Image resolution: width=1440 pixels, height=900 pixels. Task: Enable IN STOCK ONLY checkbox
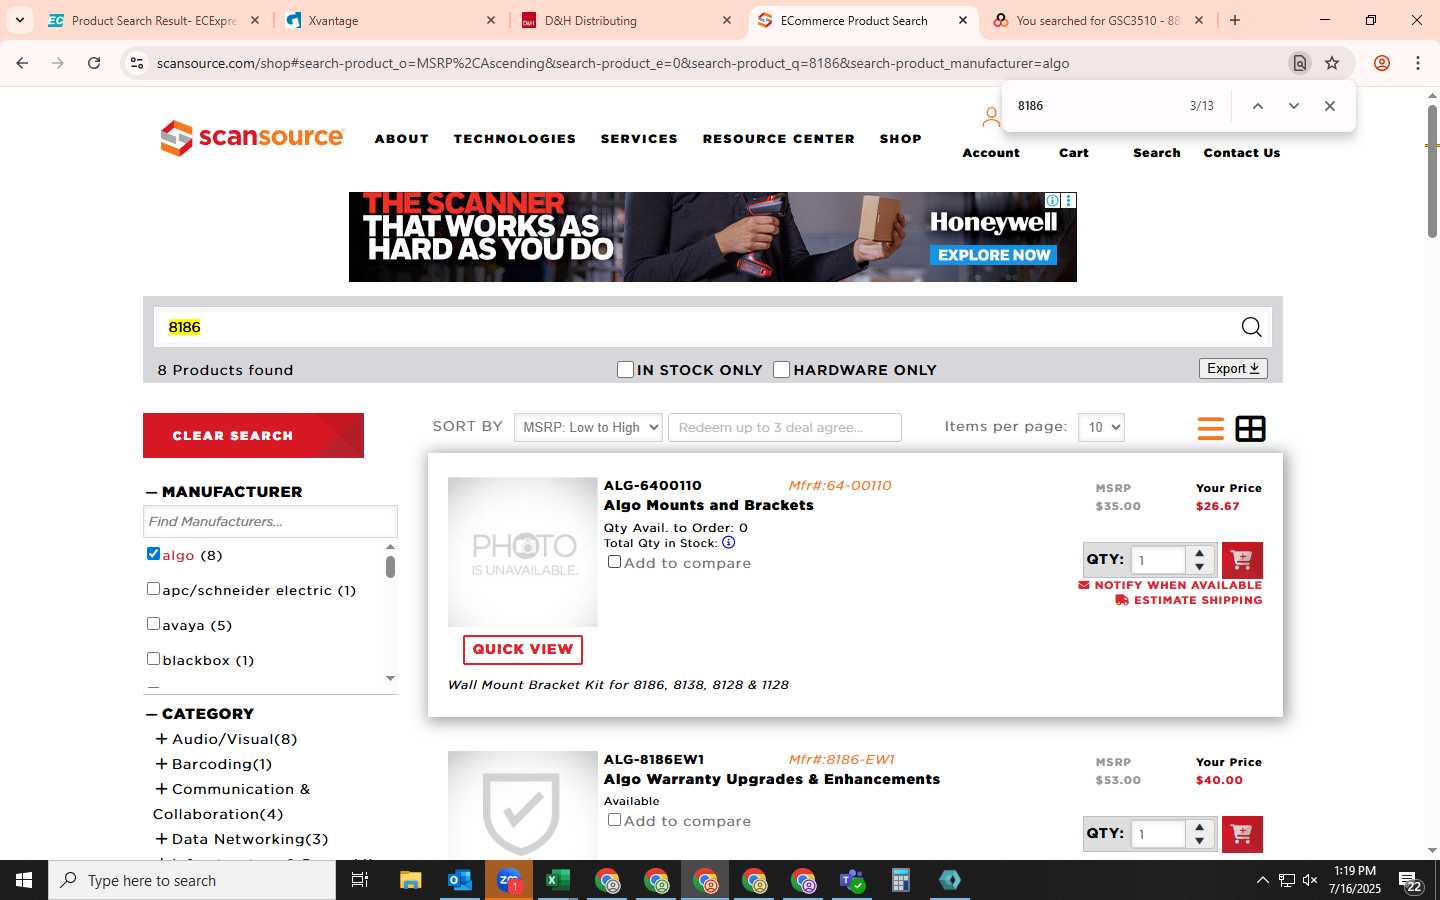pos(626,370)
